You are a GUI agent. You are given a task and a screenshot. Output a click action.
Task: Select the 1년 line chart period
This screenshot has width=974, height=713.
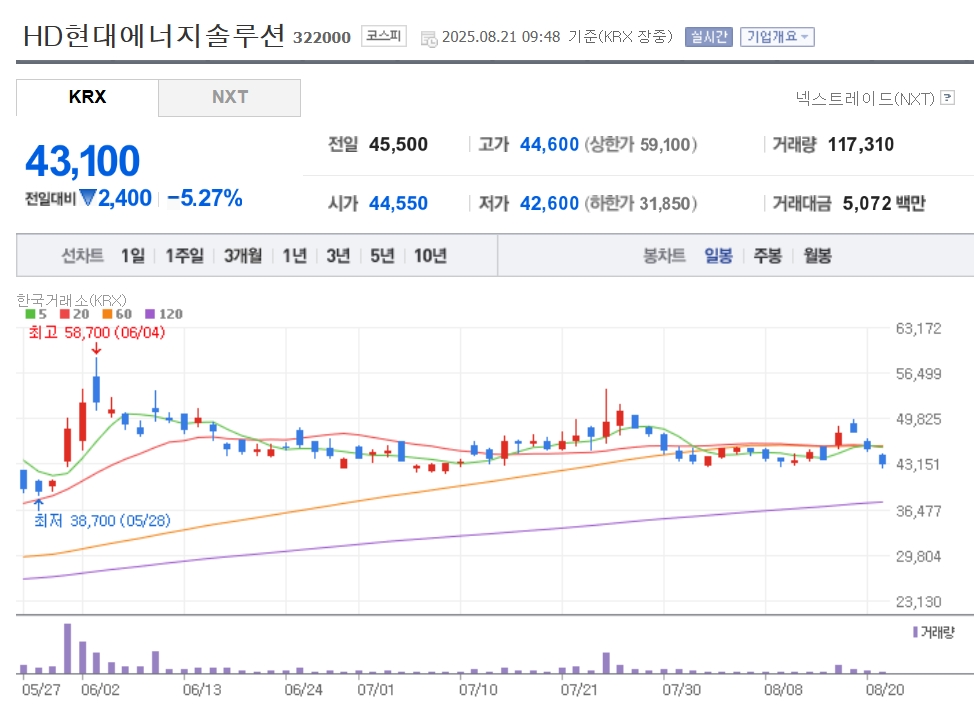tap(294, 255)
